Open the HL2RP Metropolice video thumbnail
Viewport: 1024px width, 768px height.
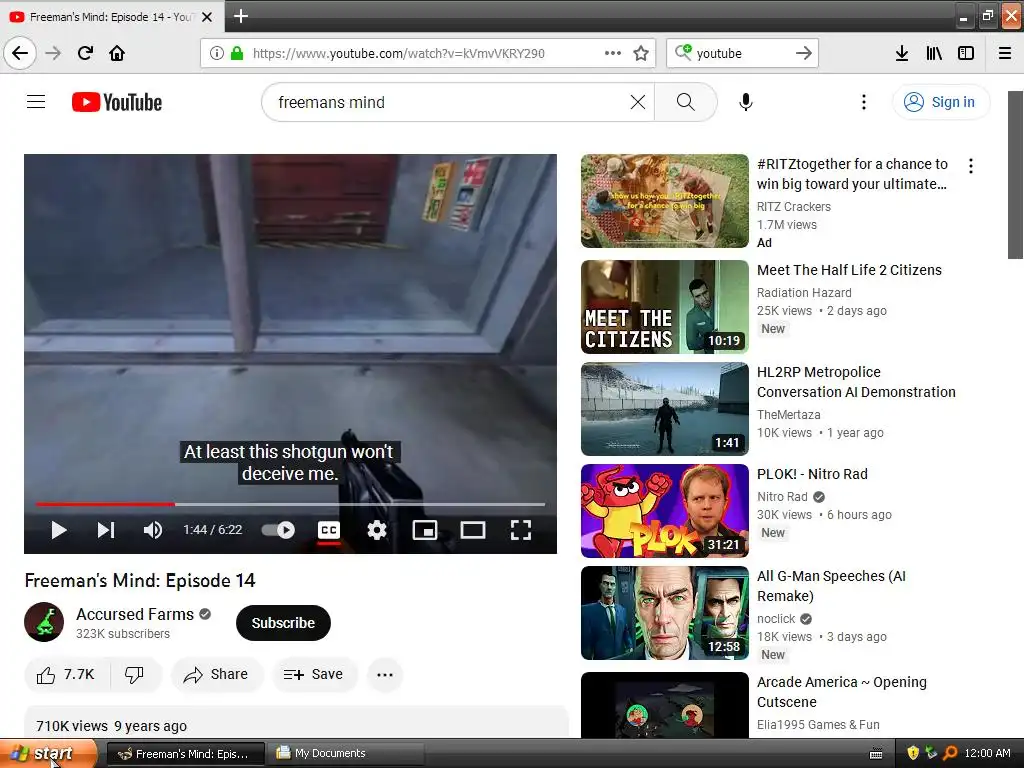(665, 409)
